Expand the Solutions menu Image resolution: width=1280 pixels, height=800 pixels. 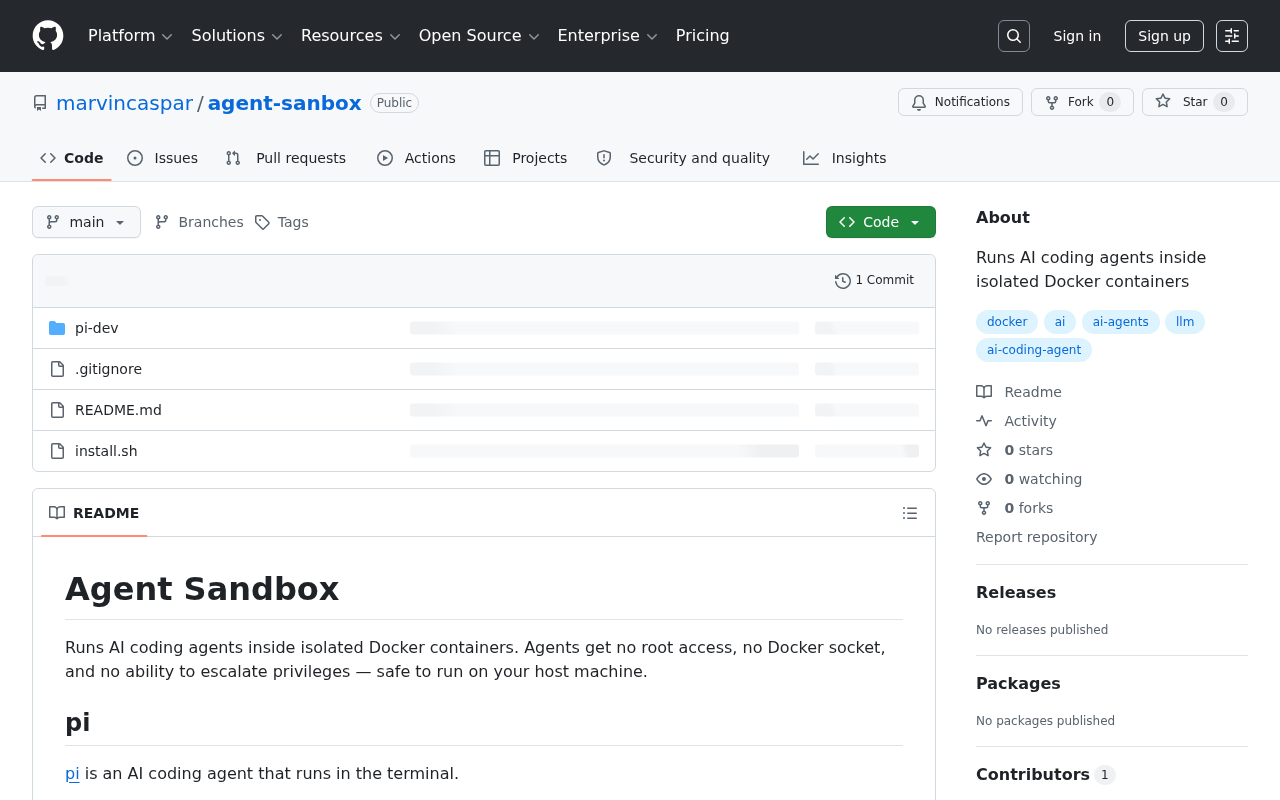pyautogui.click(x=237, y=36)
